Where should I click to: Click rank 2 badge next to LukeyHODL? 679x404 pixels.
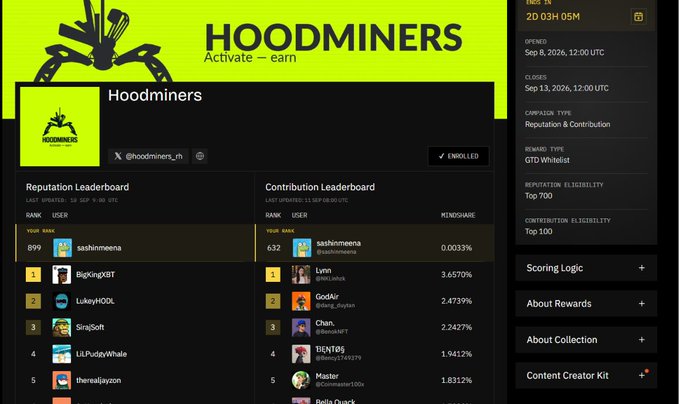click(x=33, y=301)
